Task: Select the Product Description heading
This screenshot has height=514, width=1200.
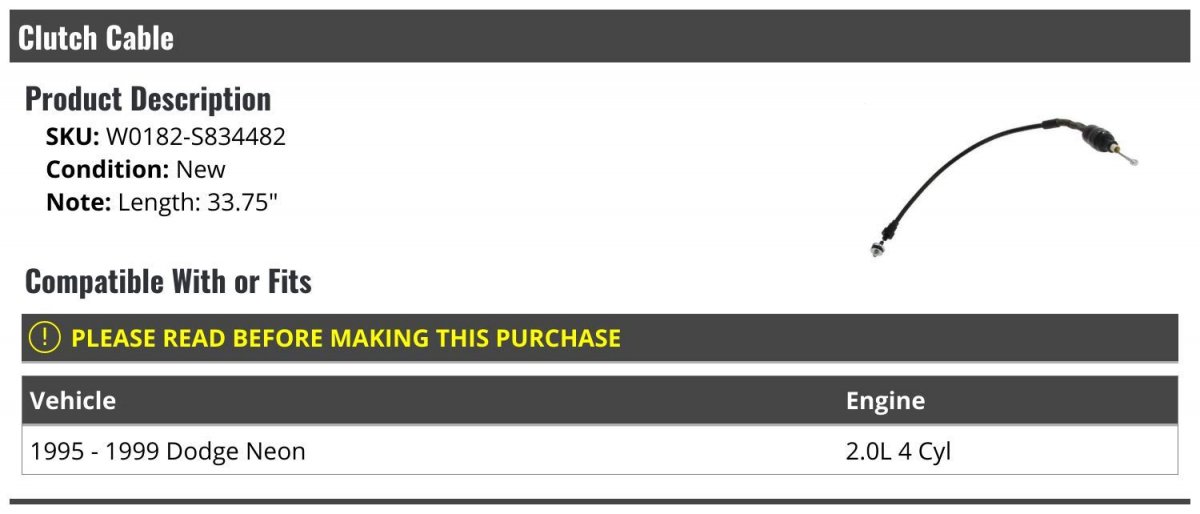Action: pyautogui.click(x=148, y=99)
